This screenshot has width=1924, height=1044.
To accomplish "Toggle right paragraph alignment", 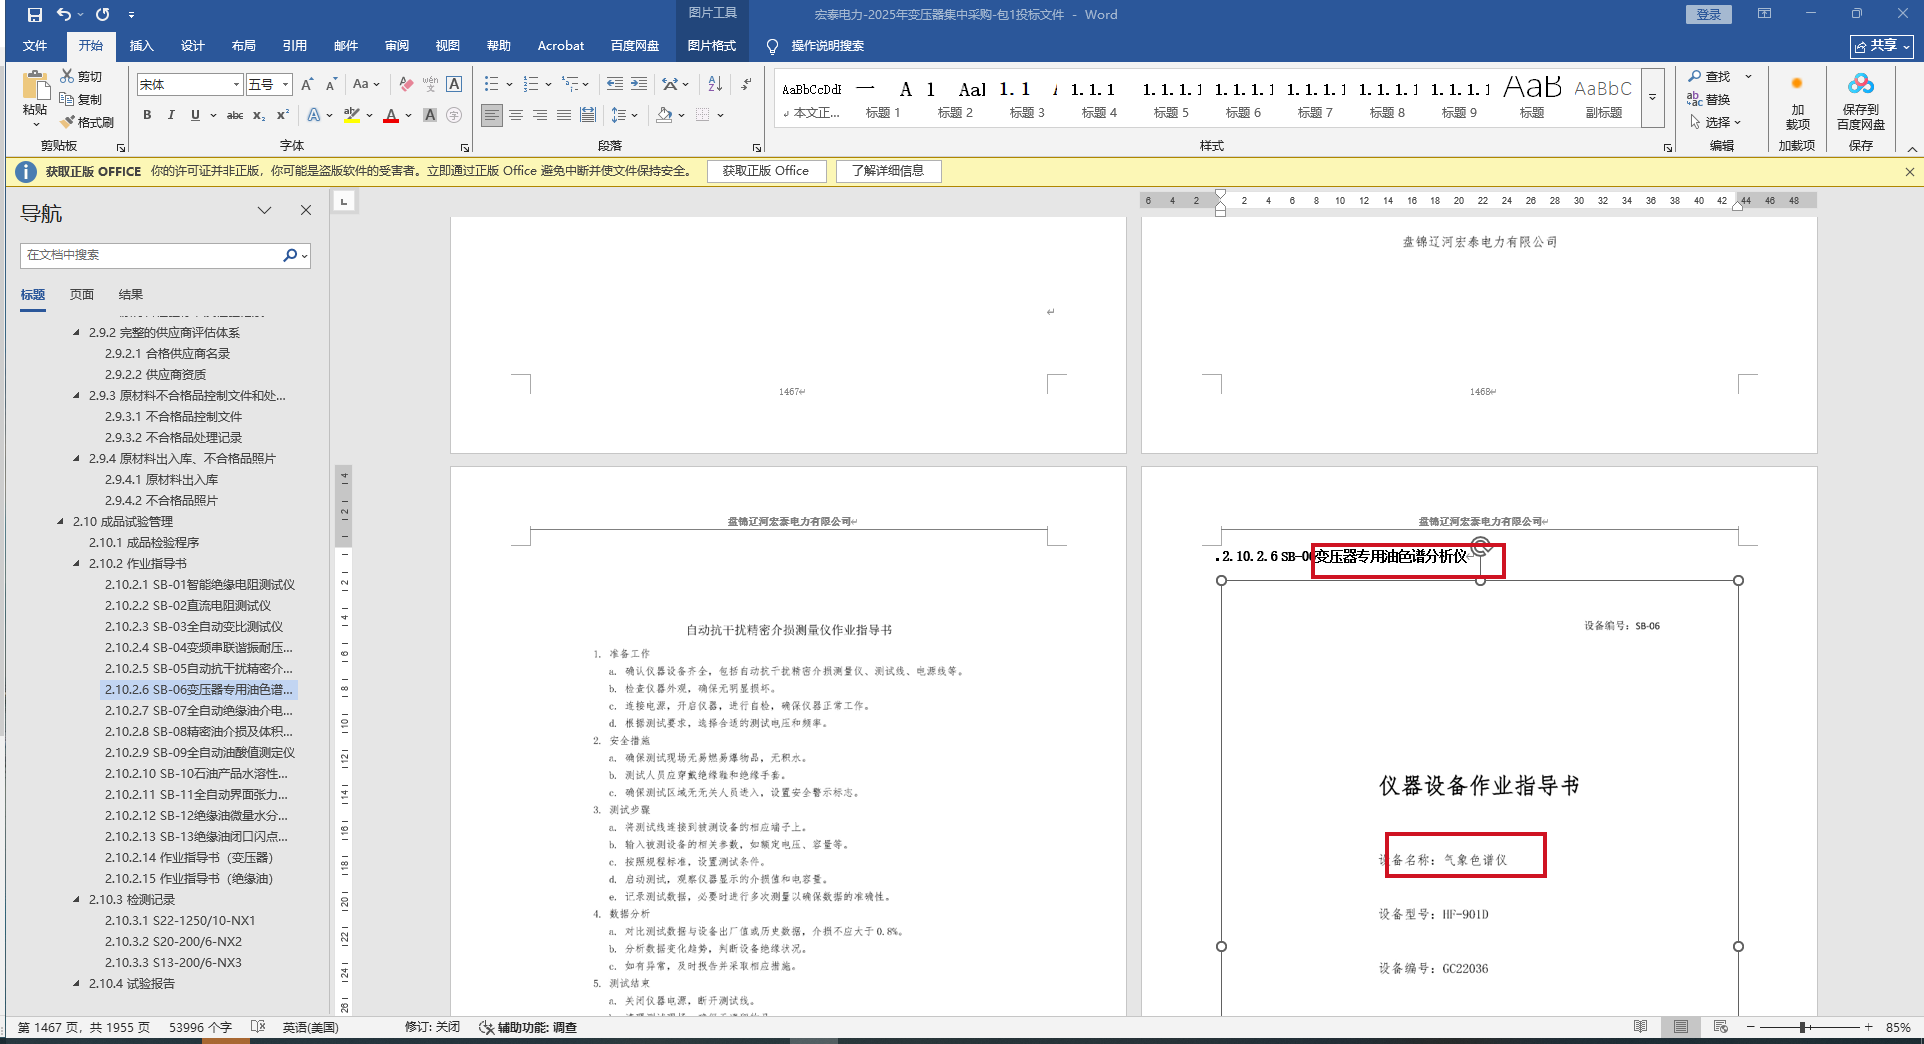I will coord(540,115).
